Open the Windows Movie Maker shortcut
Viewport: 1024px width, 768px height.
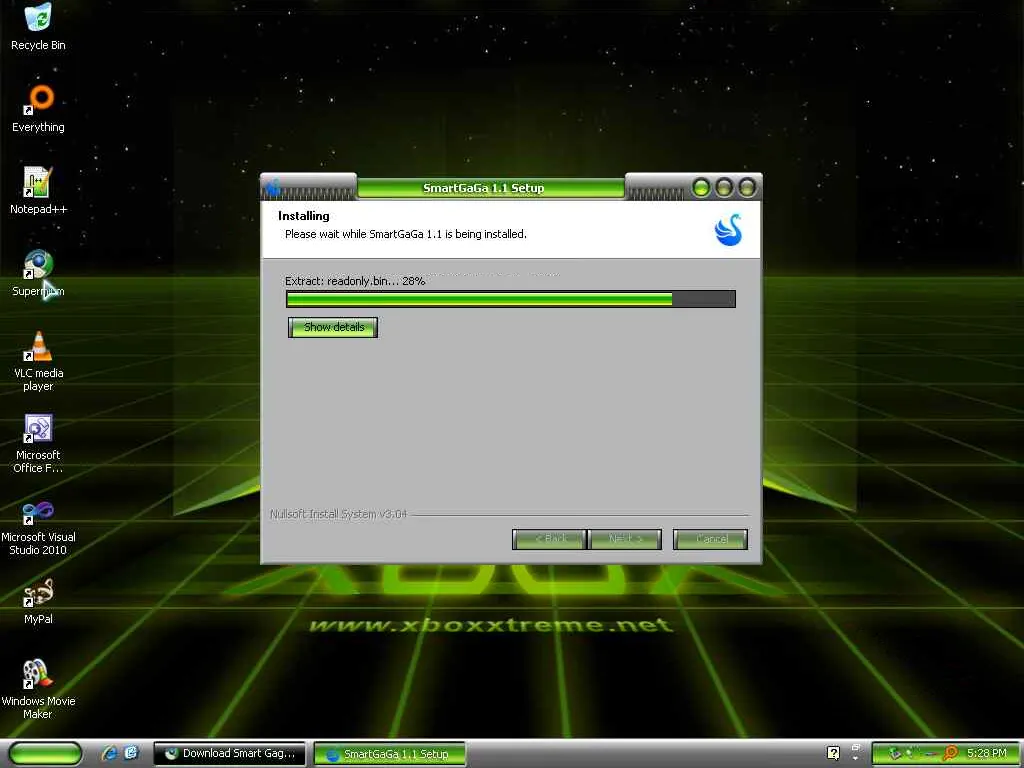click(39, 690)
